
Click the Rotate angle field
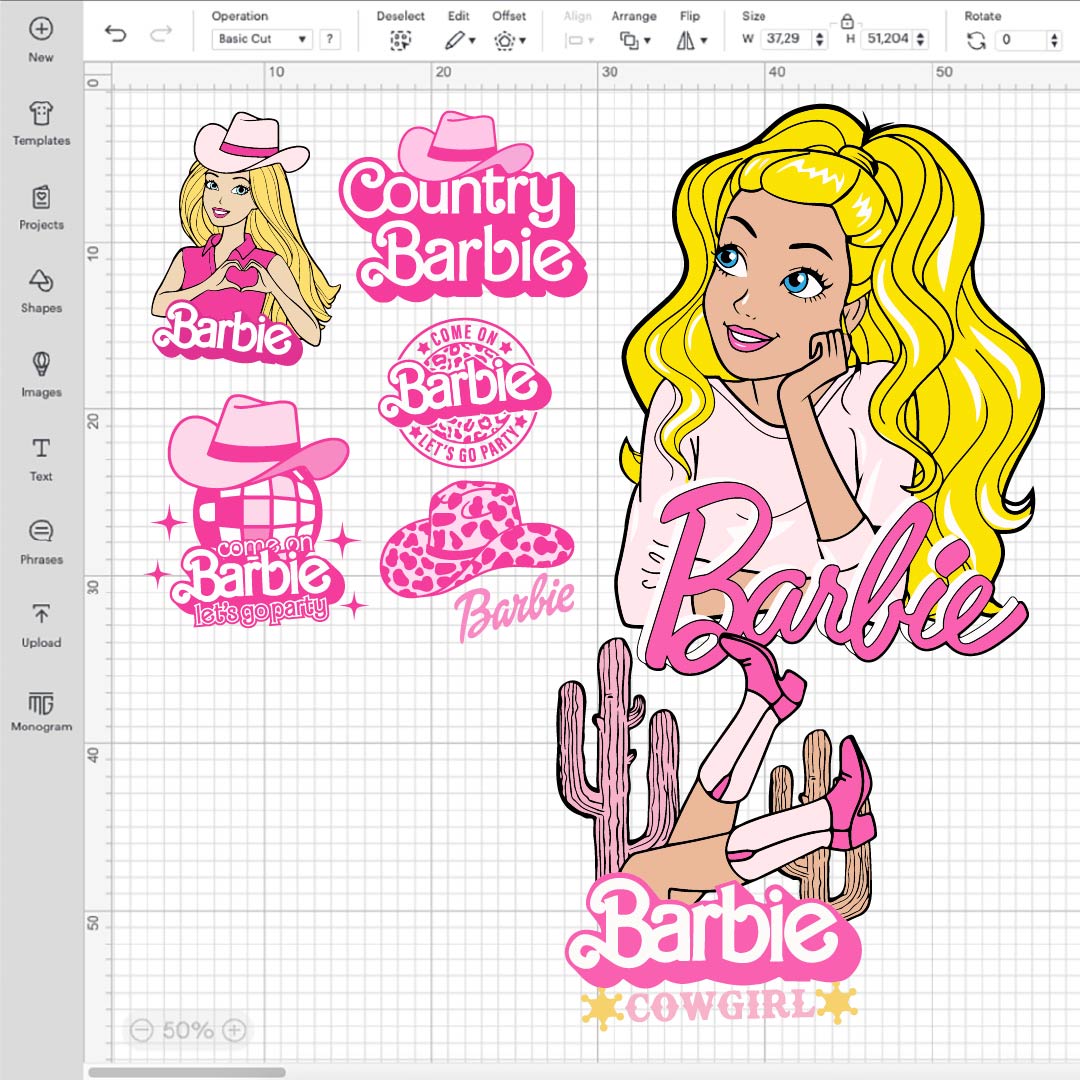(x=1022, y=39)
